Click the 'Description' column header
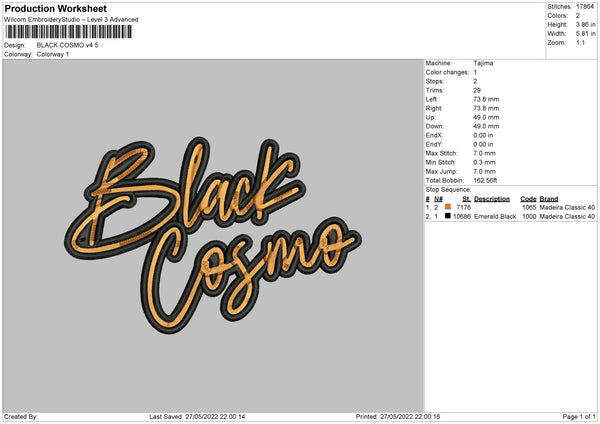Image resolution: width=600 pixels, height=424 pixels. pos(492,199)
